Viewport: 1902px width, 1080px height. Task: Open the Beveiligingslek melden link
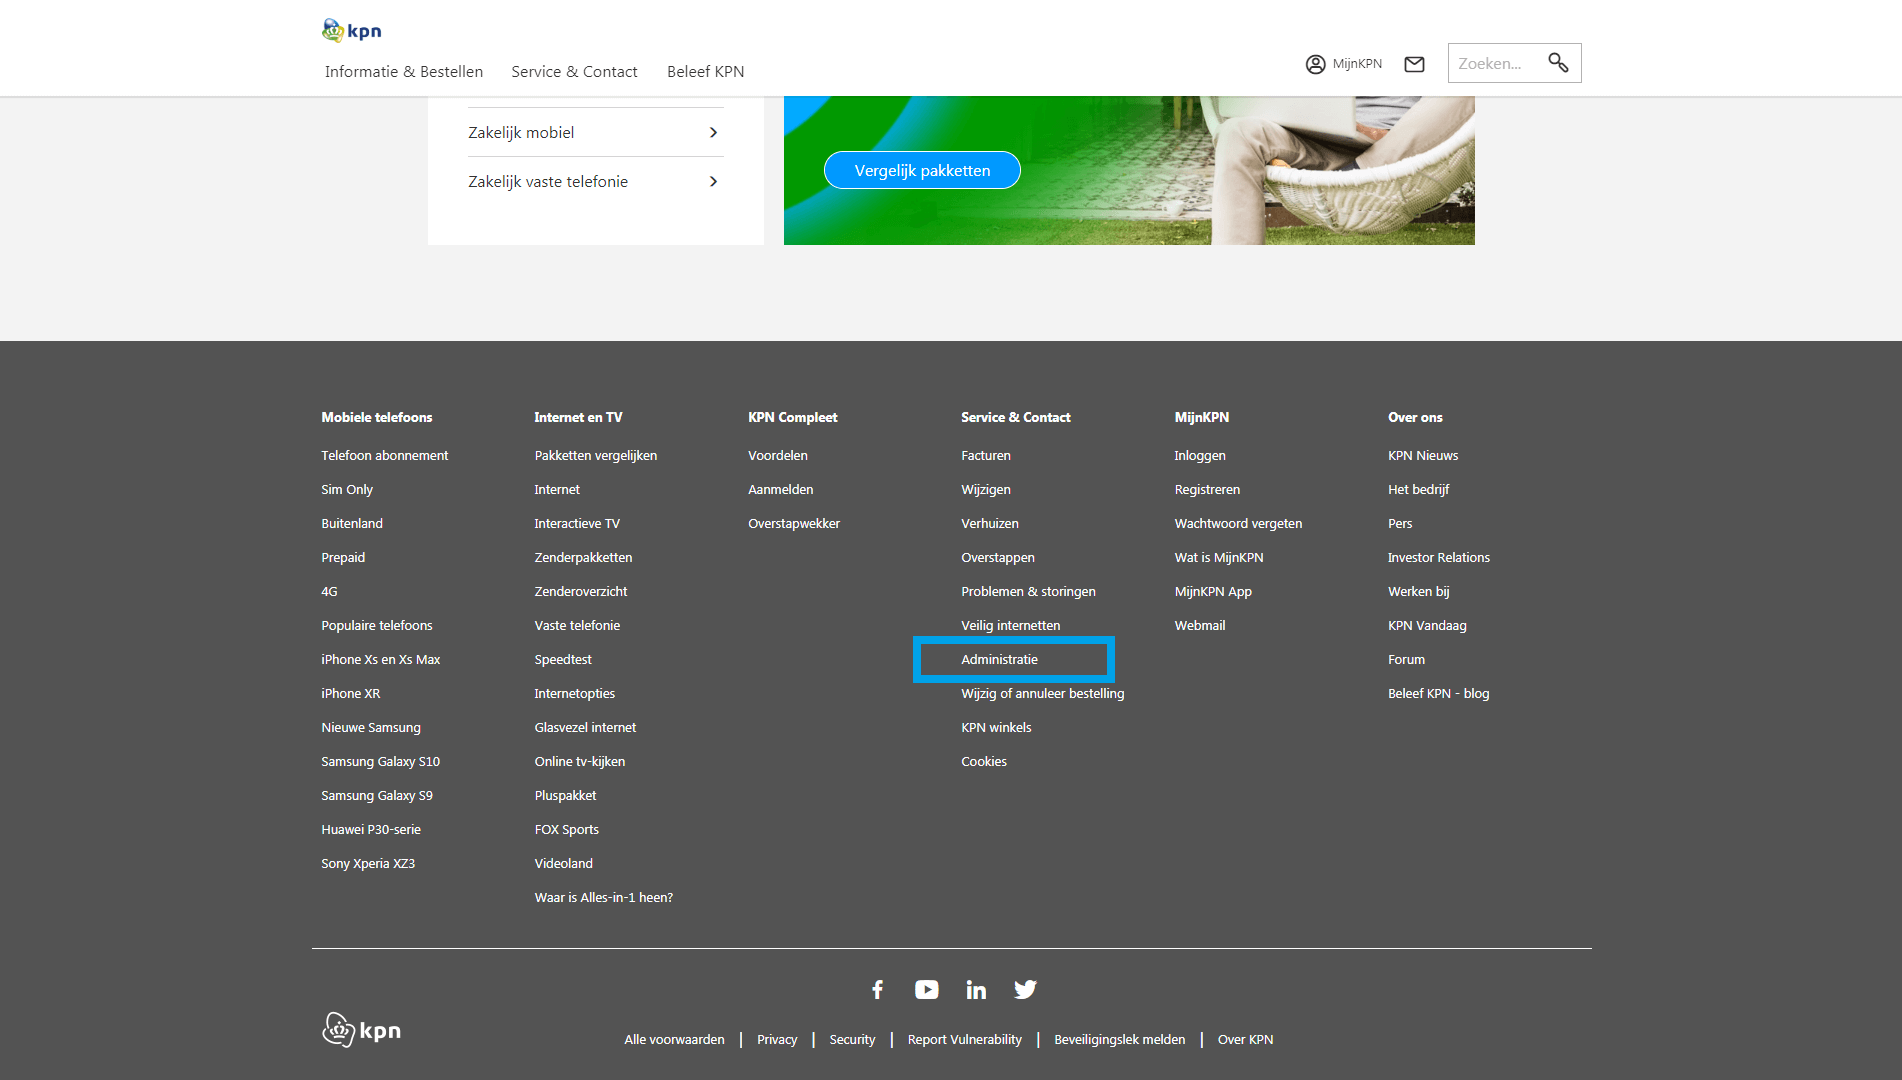pos(1120,1039)
